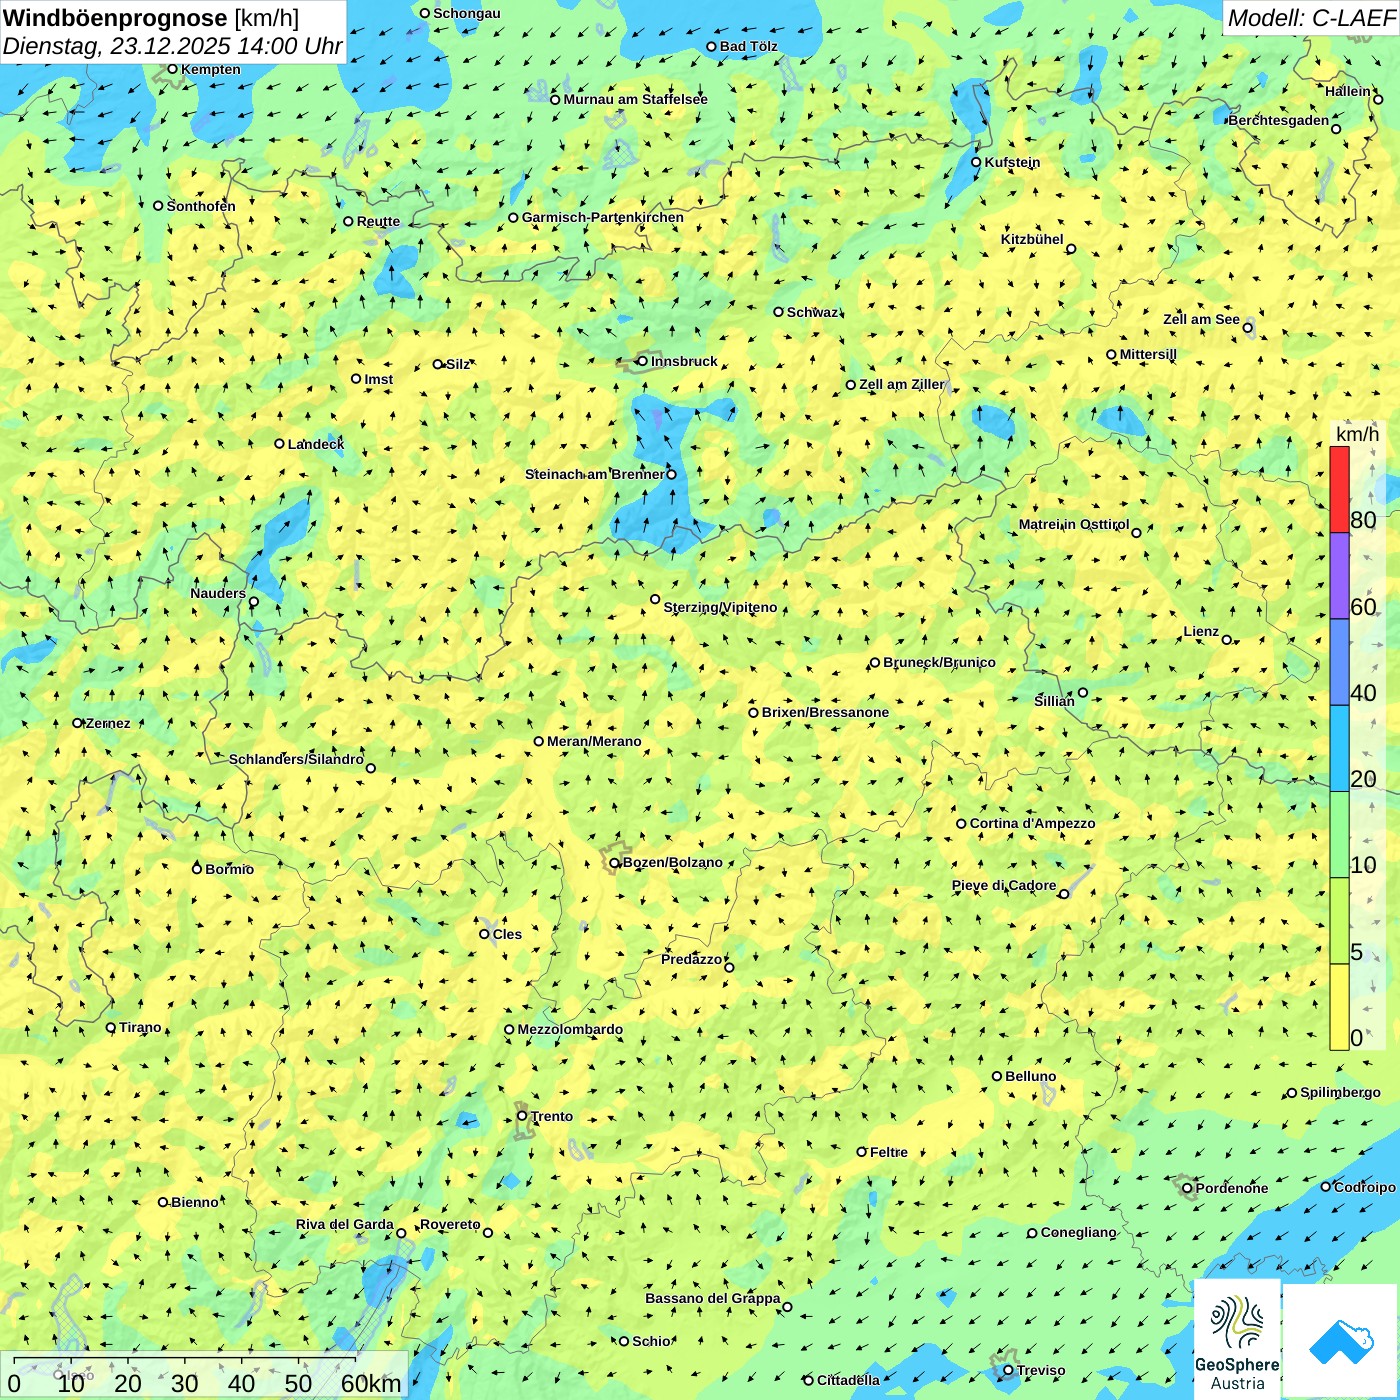Image resolution: width=1400 pixels, height=1400 pixels.
Task: Select the title 'Windböenprognose [km/h]'
Action: (x=151, y=18)
